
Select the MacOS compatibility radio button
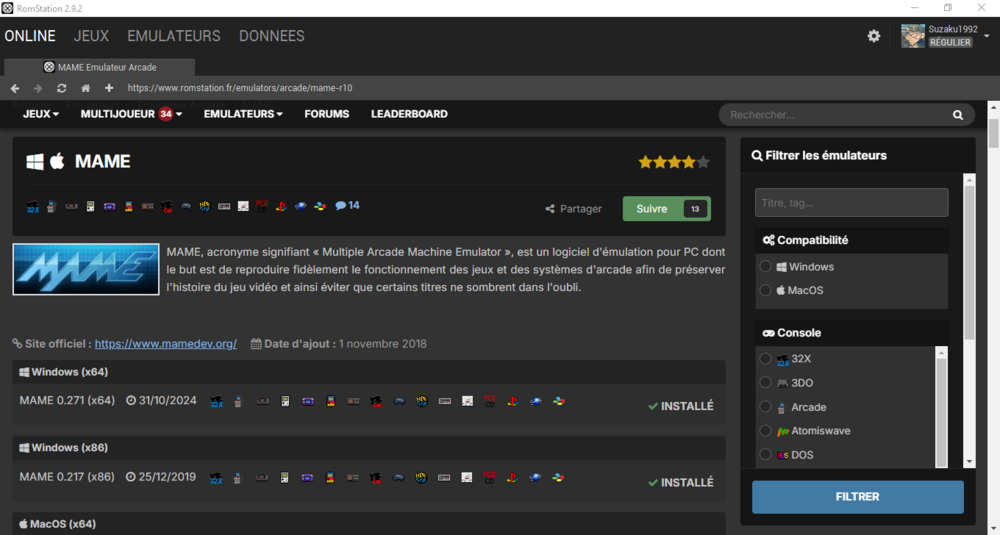(x=765, y=290)
